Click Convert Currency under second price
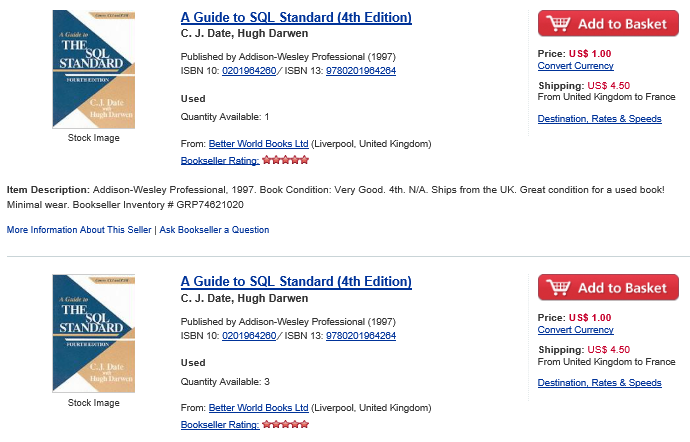The image size is (690, 442). [576, 330]
